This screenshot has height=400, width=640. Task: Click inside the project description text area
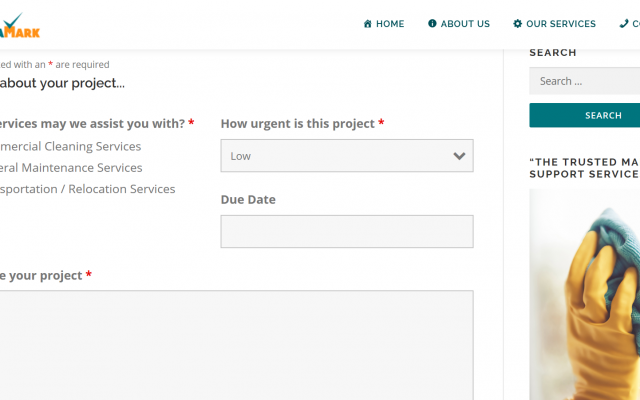(236, 345)
